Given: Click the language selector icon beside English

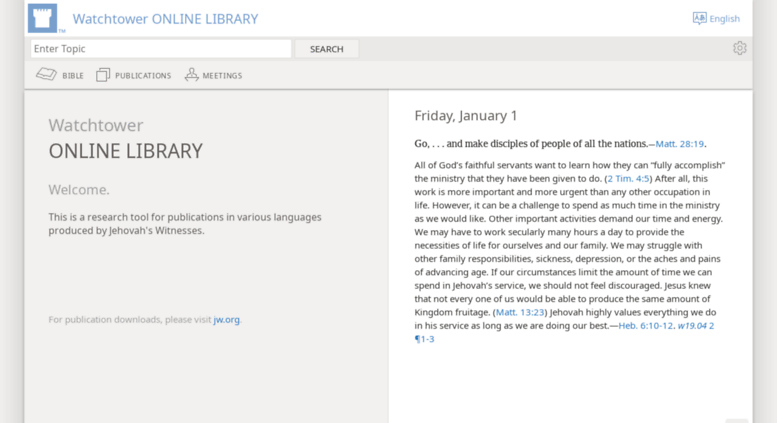Looking at the screenshot, I should point(699,18).
